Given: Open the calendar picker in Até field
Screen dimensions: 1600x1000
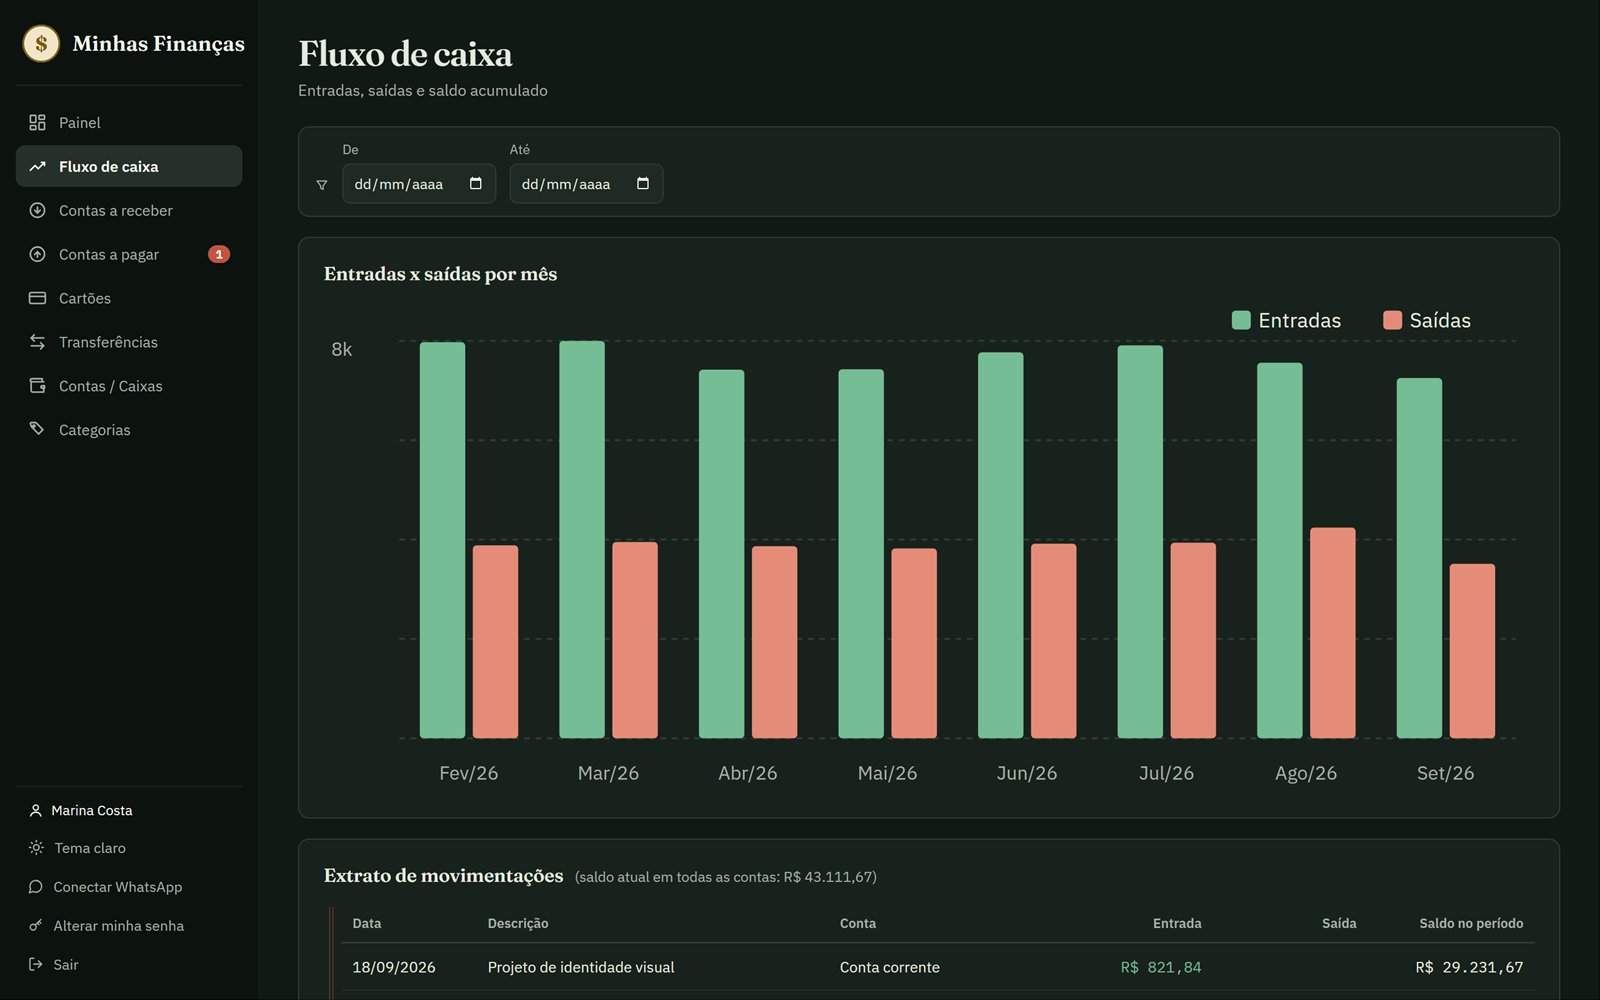Looking at the screenshot, I should click(x=643, y=183).
